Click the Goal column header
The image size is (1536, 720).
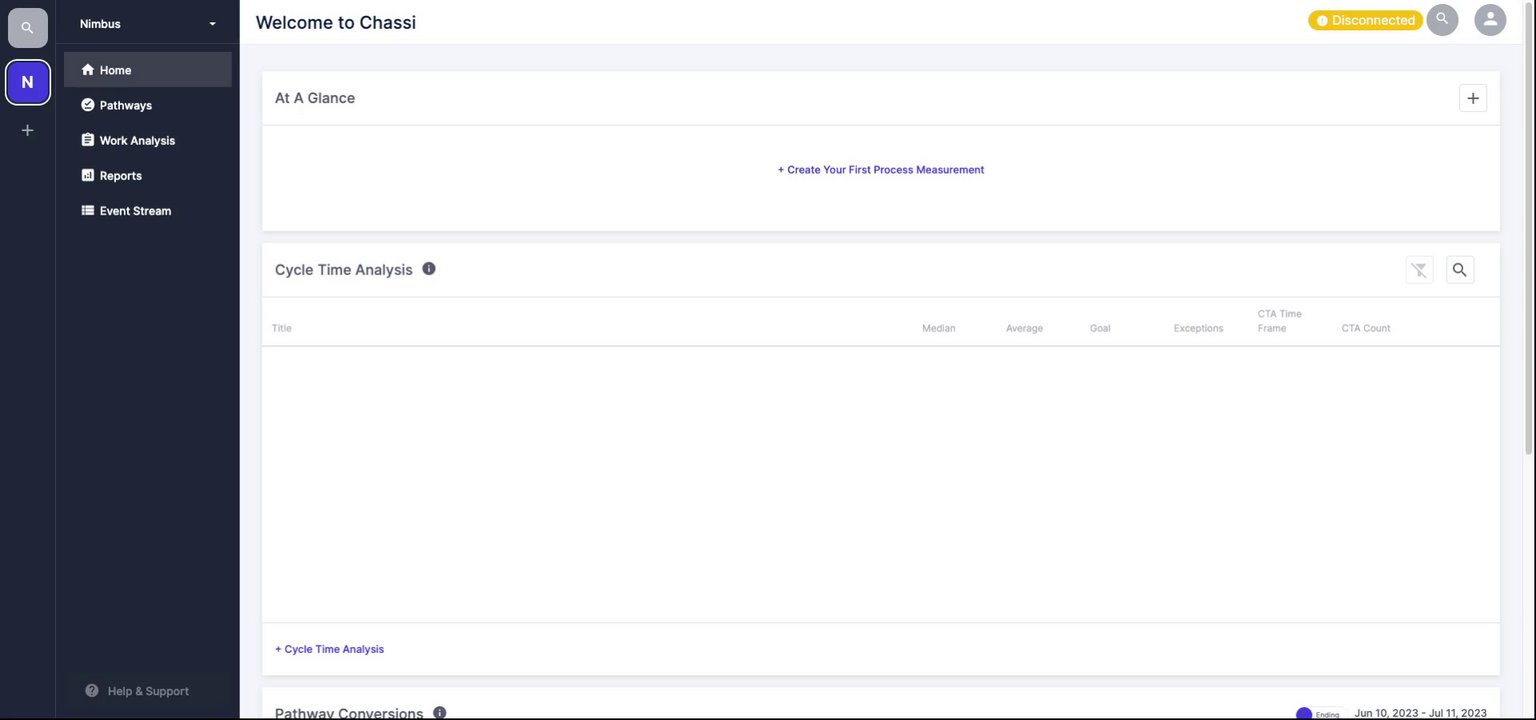click(x=1100, y=328)
